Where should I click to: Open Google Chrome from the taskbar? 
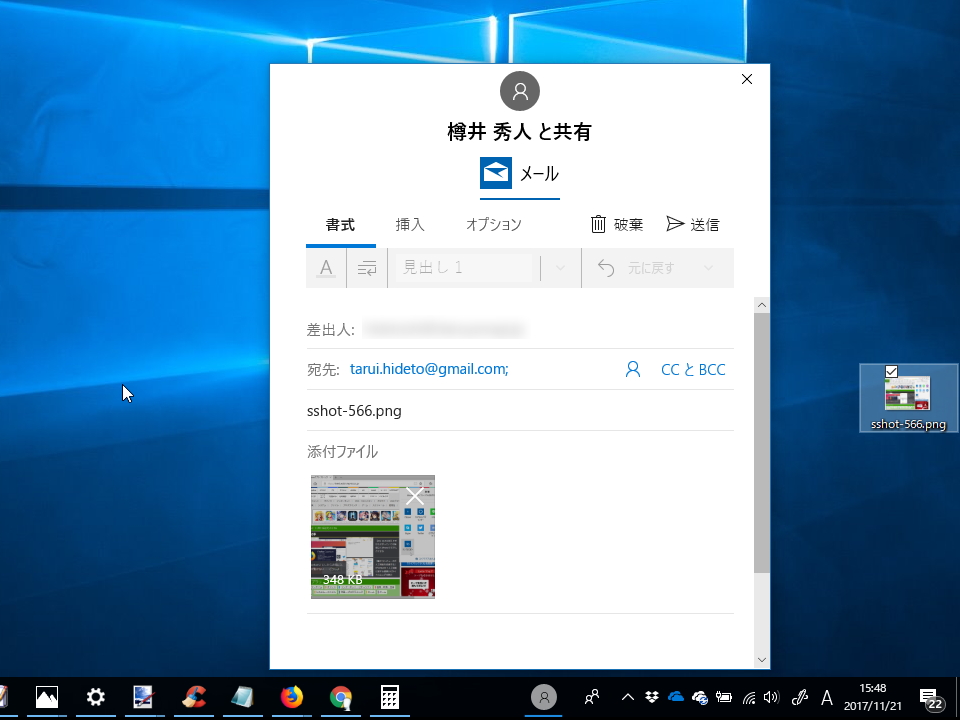point(340,697)
